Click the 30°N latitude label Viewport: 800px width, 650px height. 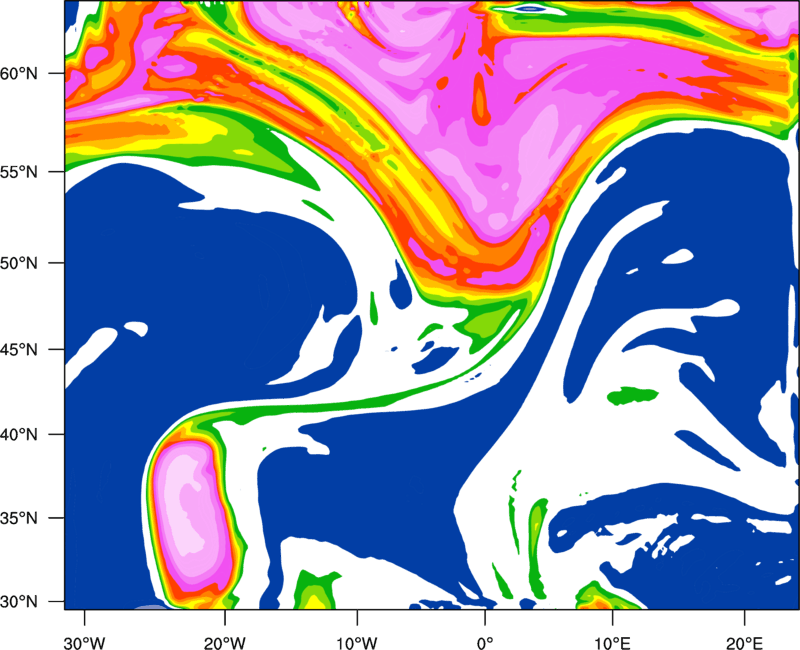(19, 602)
